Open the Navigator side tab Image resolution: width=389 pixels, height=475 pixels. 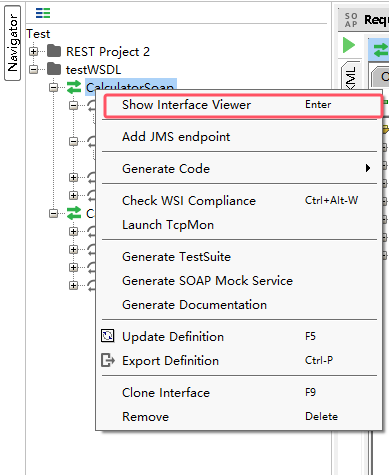pos(13,43)
